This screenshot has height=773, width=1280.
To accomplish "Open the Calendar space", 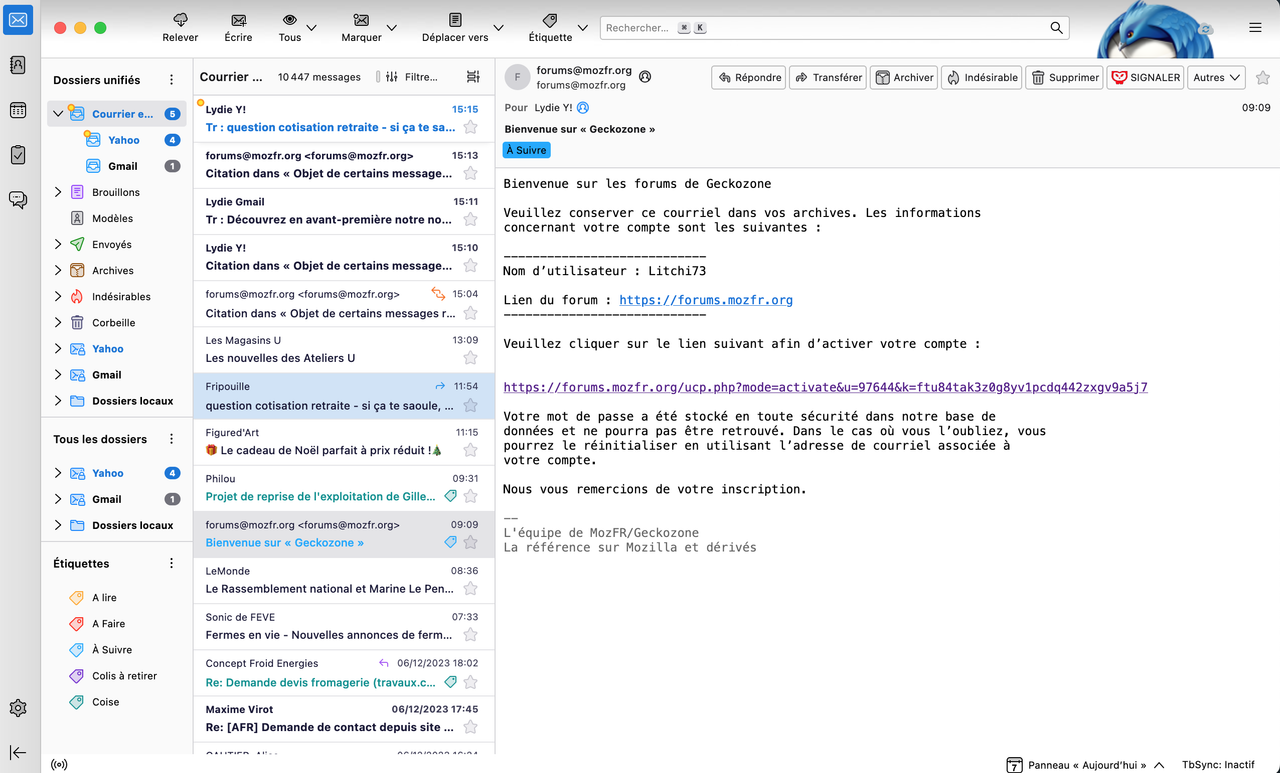I will 18,110.
